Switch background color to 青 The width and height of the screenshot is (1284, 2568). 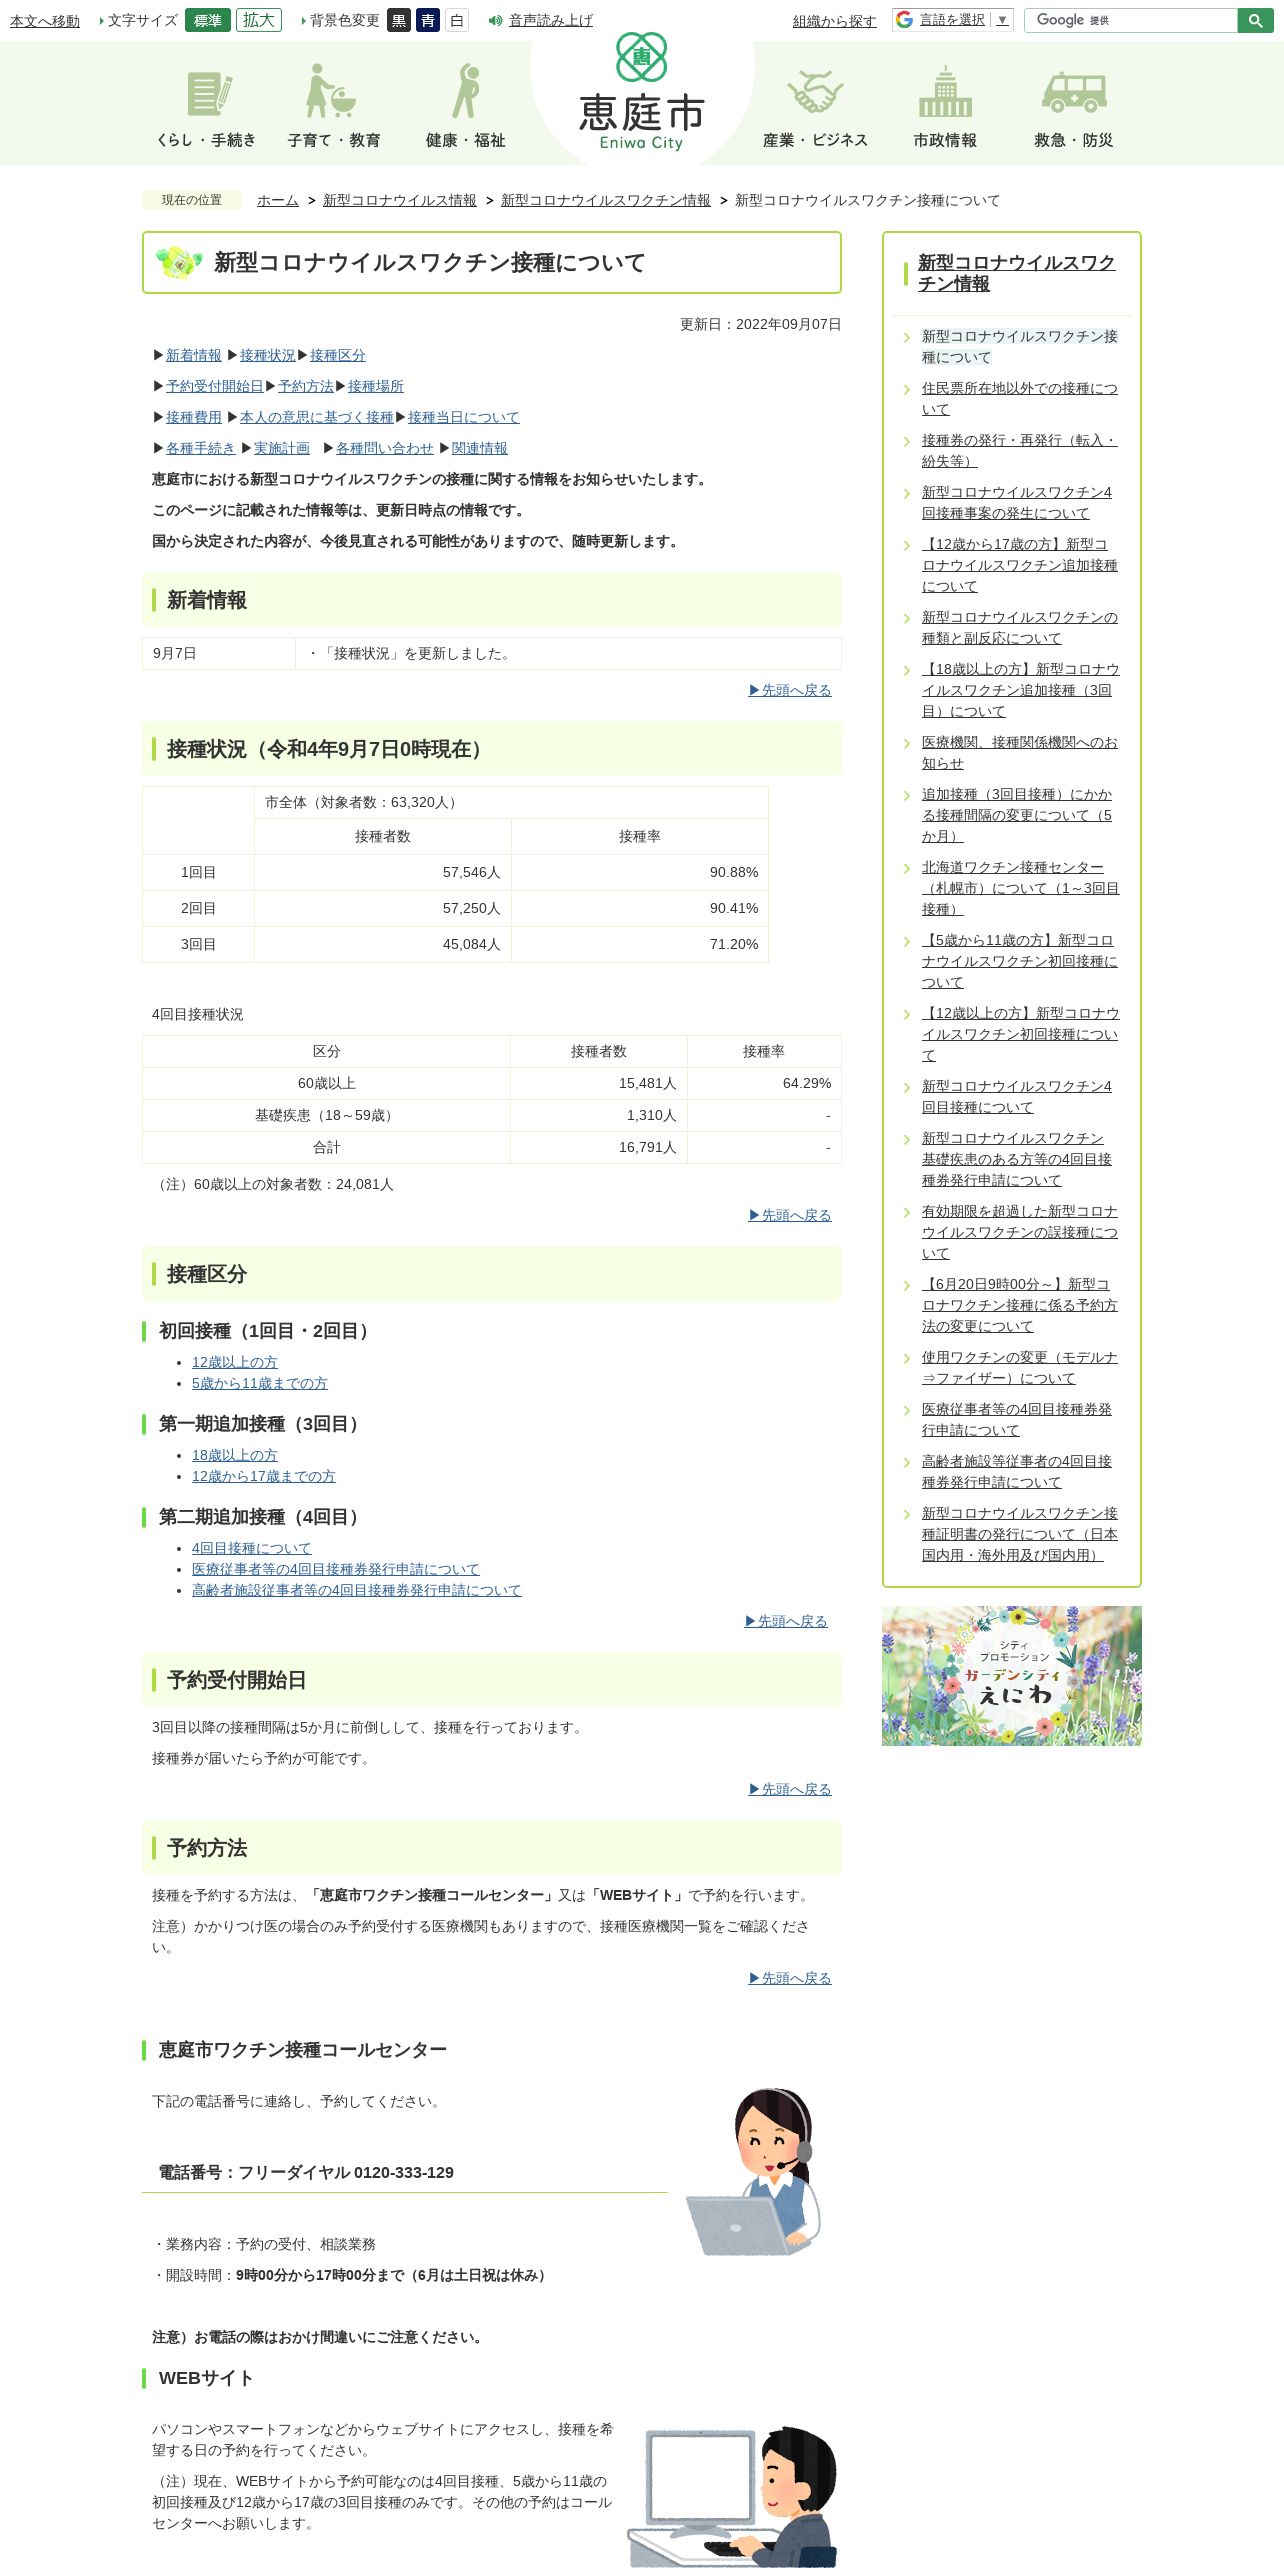[428, 20]
